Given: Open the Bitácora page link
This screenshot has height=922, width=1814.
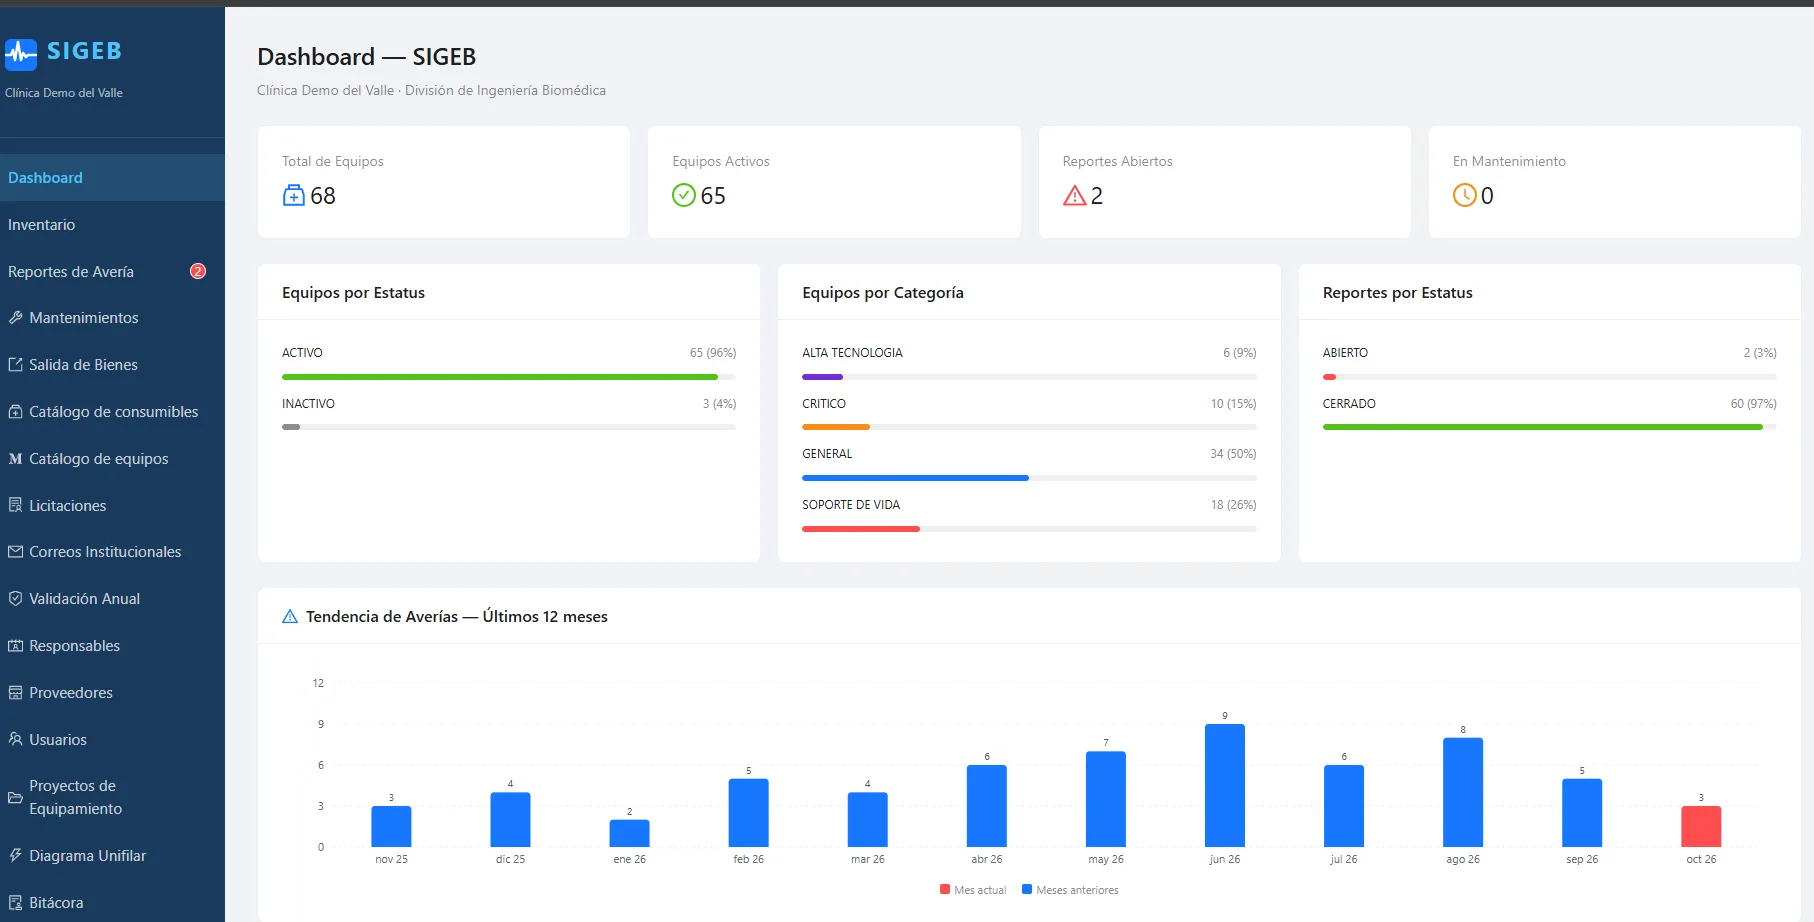Looking at the screenshot, I should click(112, 903).
